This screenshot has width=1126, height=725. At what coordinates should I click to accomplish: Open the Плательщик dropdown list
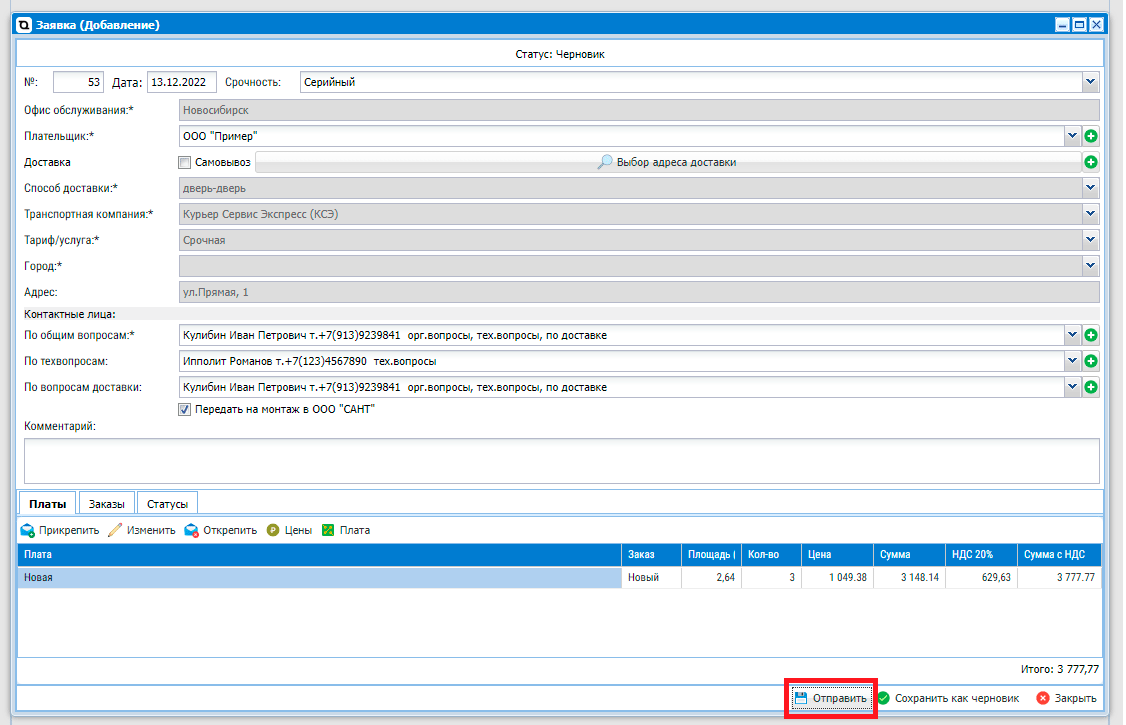[1072, 136]
